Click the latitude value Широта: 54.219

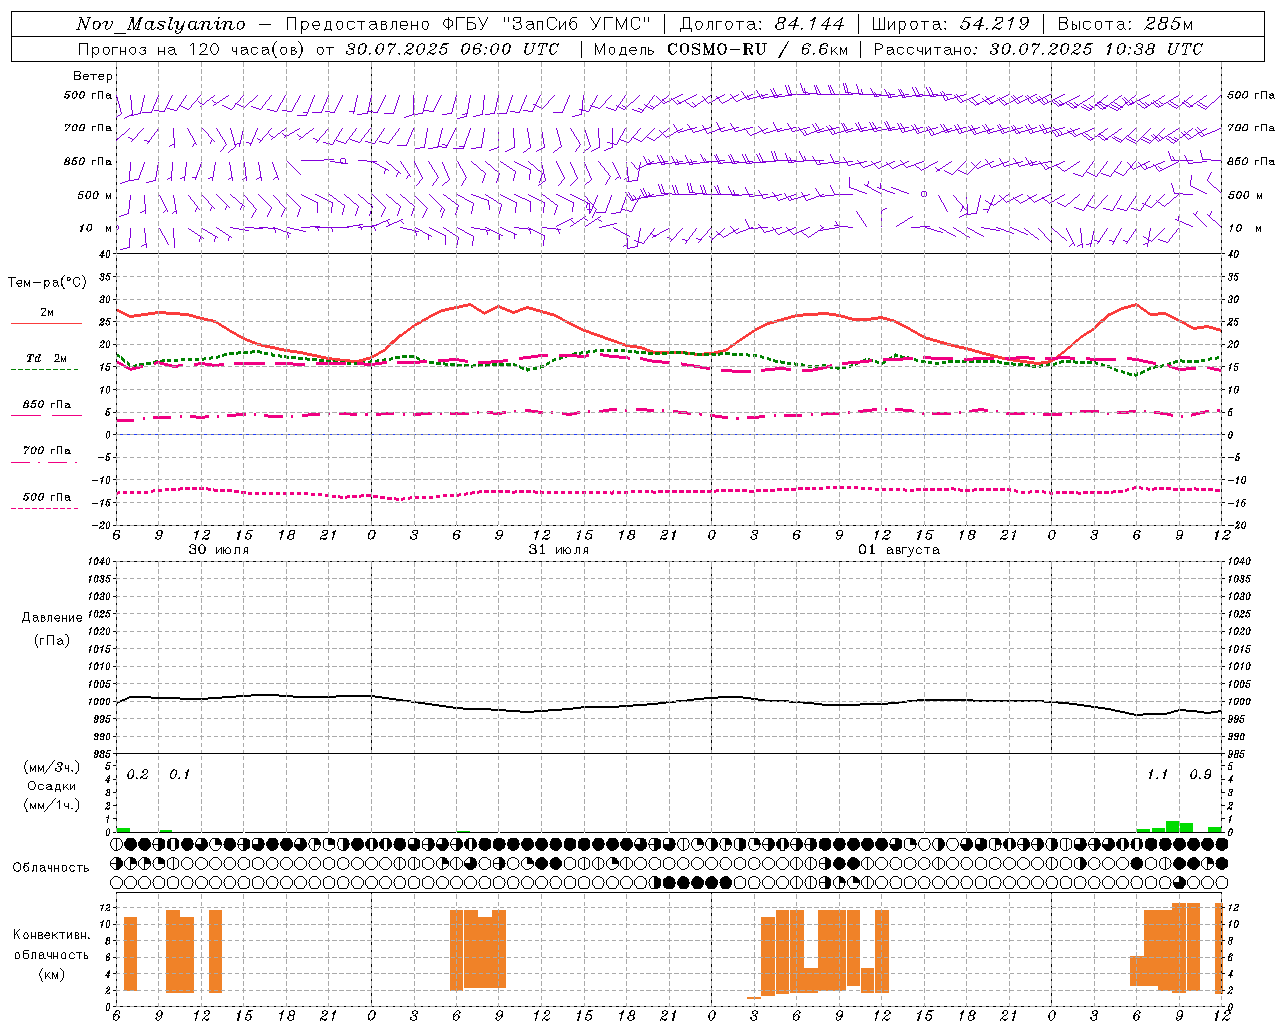951,24
